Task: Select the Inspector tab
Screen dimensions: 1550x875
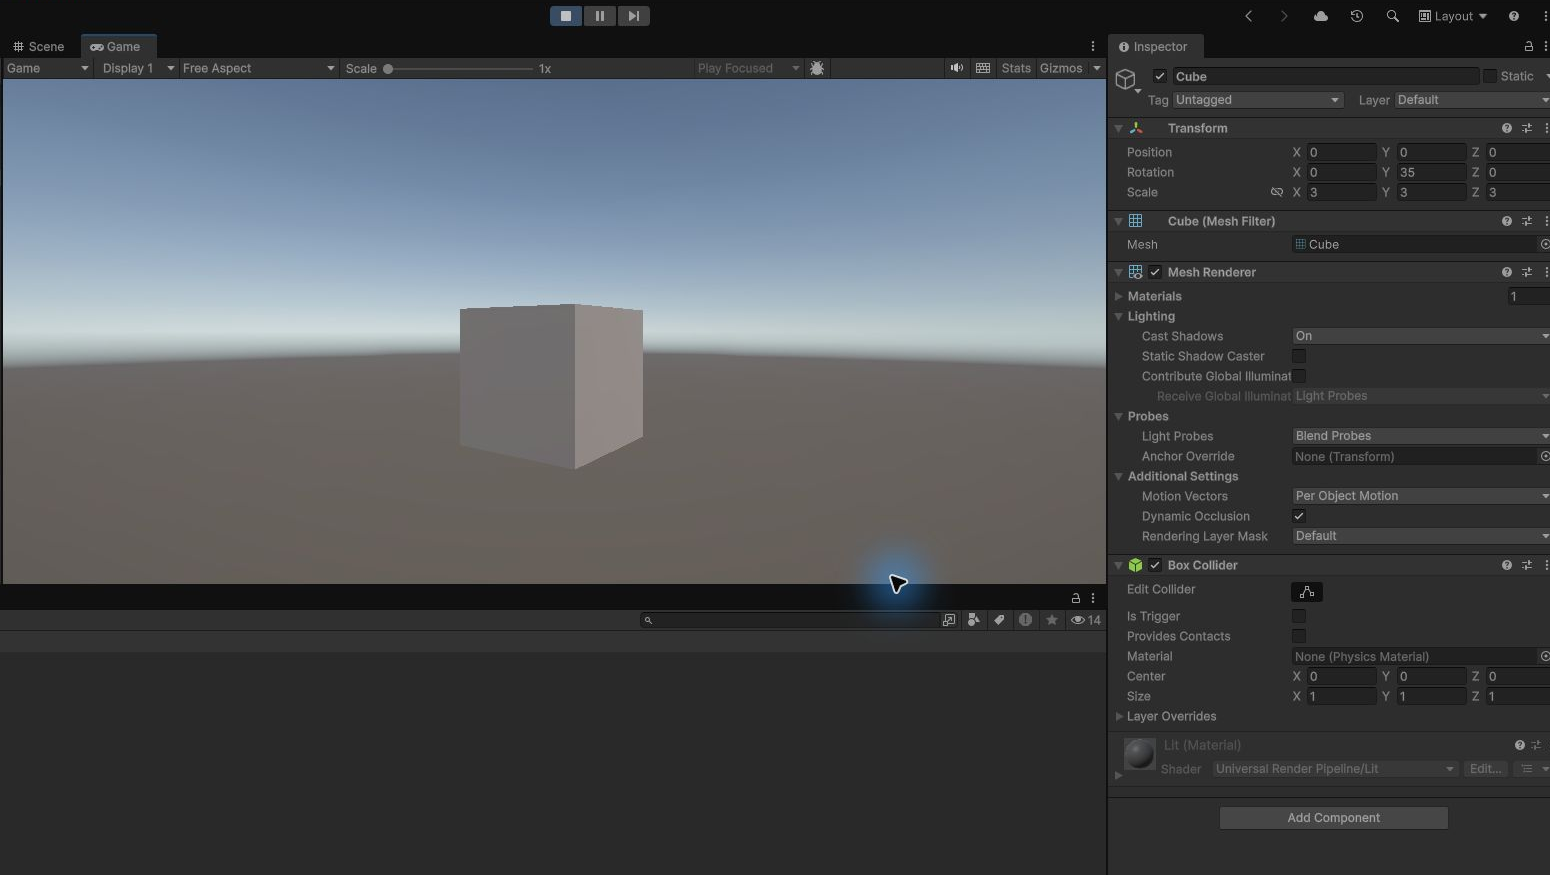Action: [1154, 47]
